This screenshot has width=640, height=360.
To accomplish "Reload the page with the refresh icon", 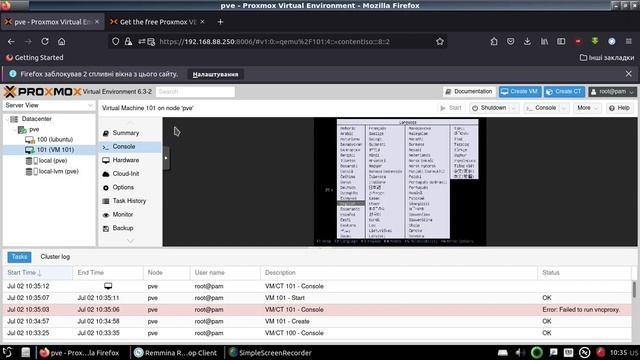I will point(45,41).
